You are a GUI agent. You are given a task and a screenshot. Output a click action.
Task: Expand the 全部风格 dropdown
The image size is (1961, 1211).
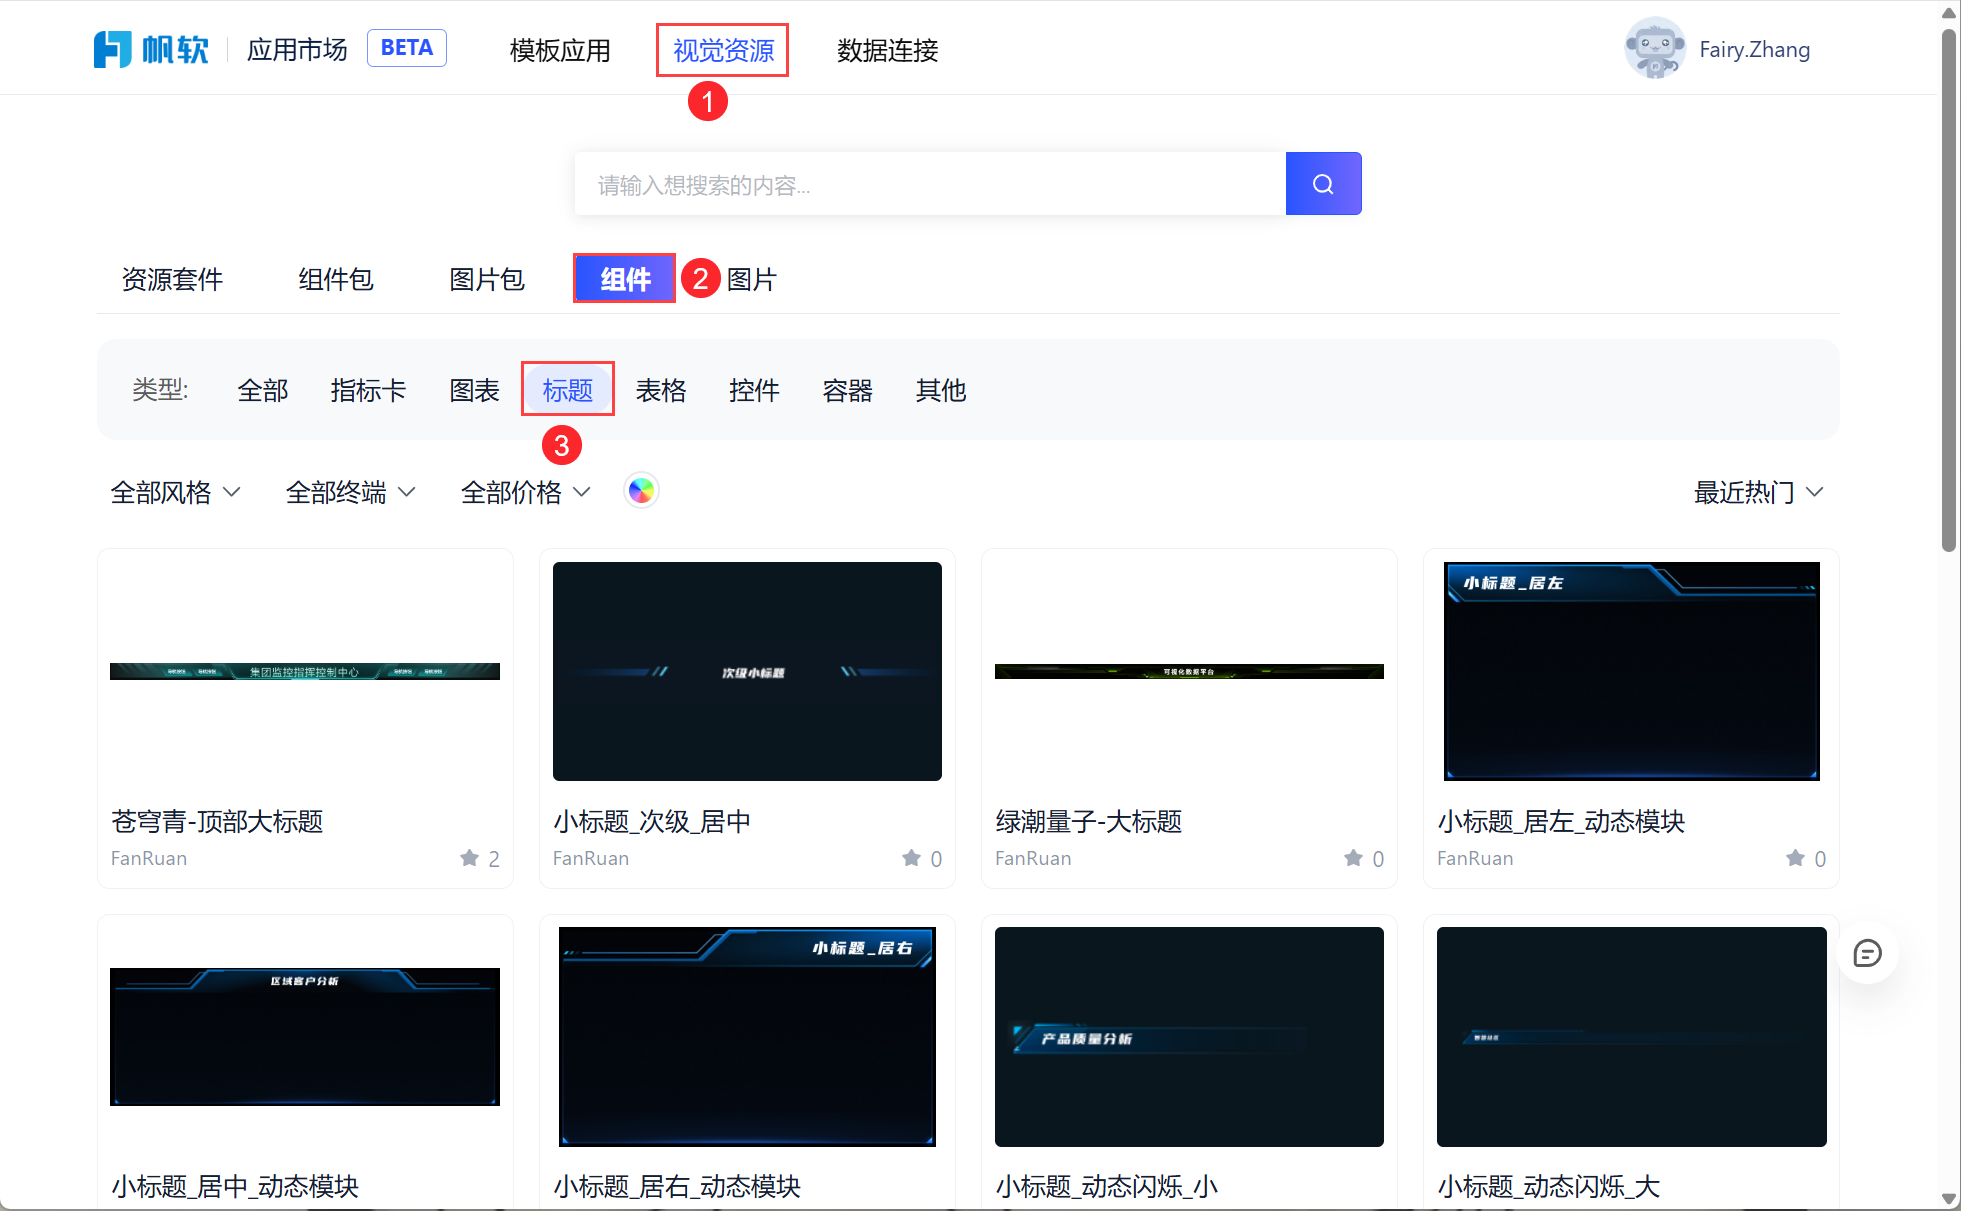[175, 492]
